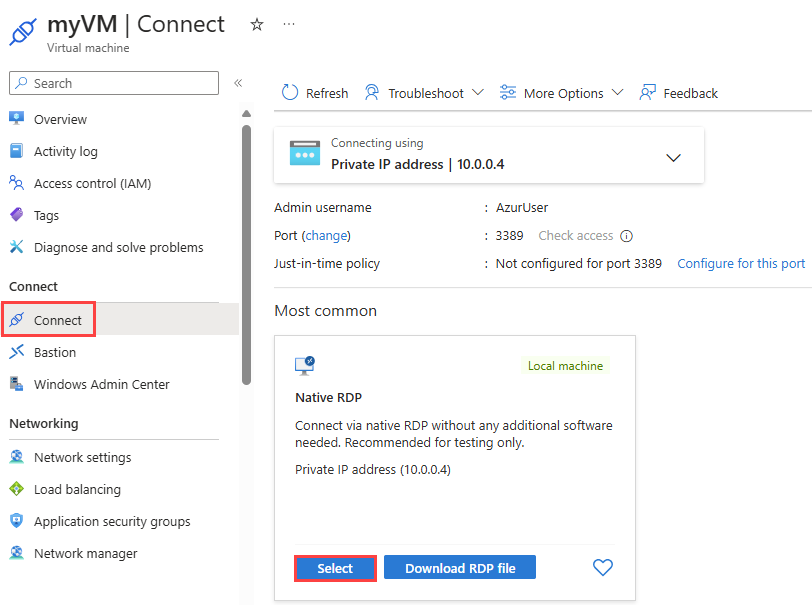
Task: Open the Overview page icon in sidebar
Action: [x=17, y=119]
